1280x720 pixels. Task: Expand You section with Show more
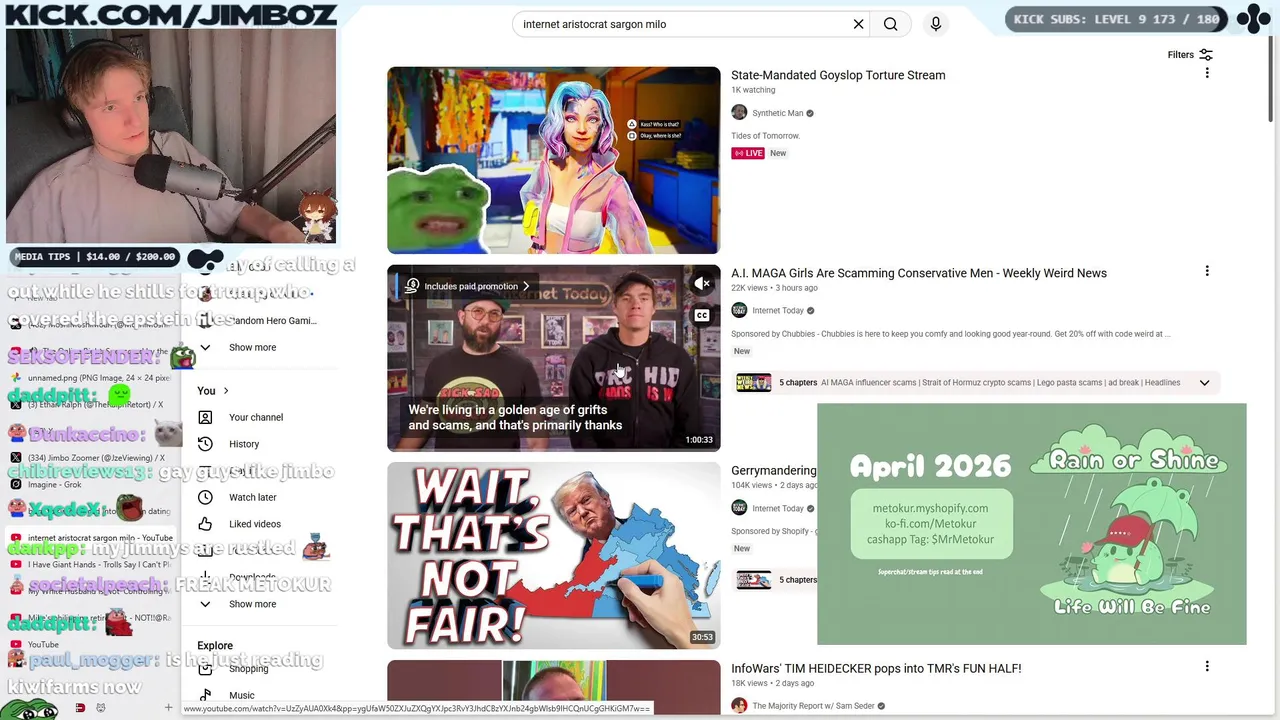click(x=252, y=604)
